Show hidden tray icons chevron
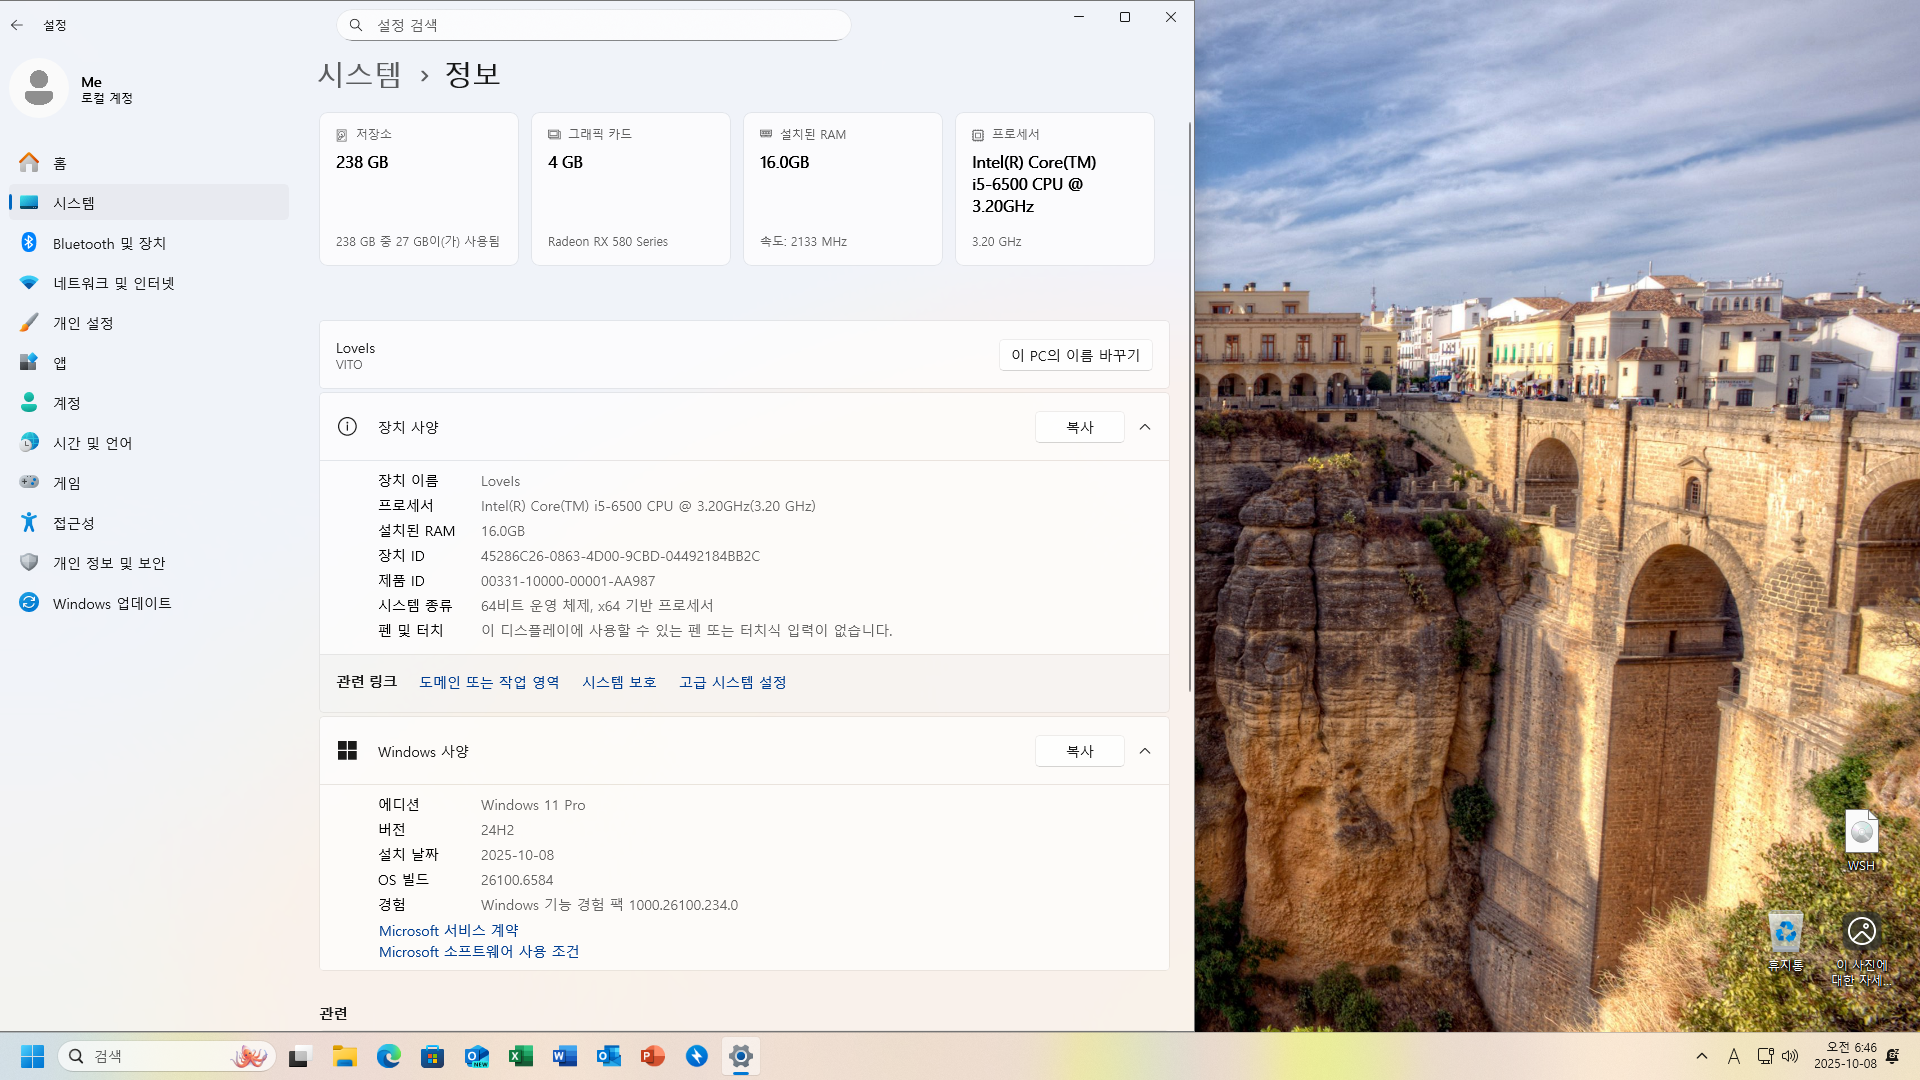The image size is (1920, 1080). click(1701, 1056)
